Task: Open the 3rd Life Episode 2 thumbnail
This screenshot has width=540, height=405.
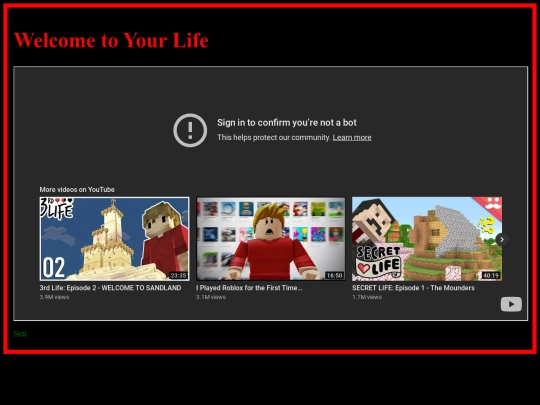Action: click(114, 239)
